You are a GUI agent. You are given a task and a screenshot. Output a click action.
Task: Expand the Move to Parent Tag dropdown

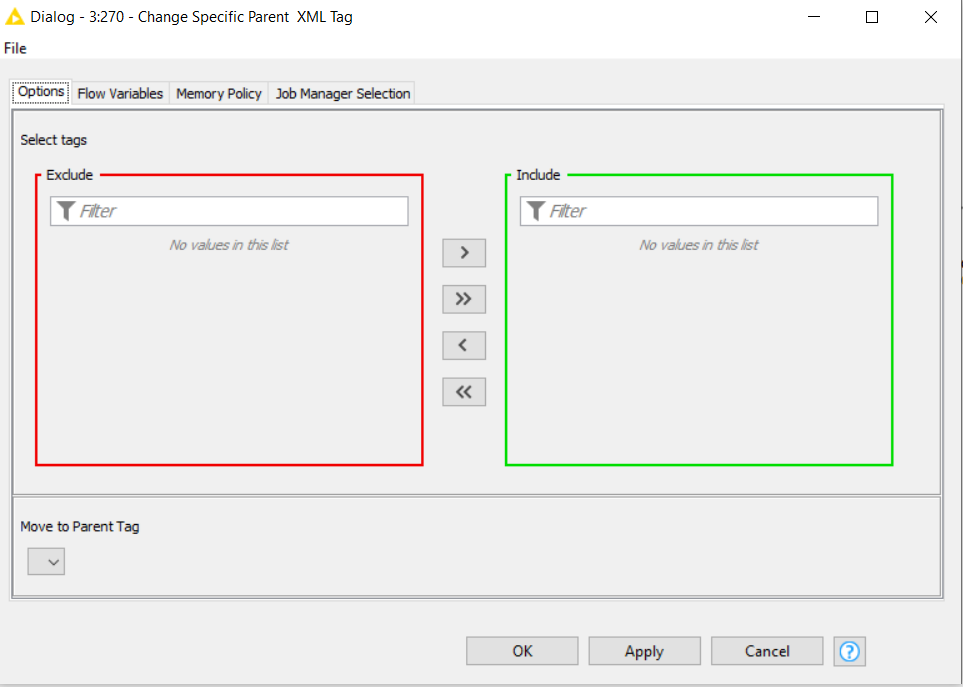point(46,562)
